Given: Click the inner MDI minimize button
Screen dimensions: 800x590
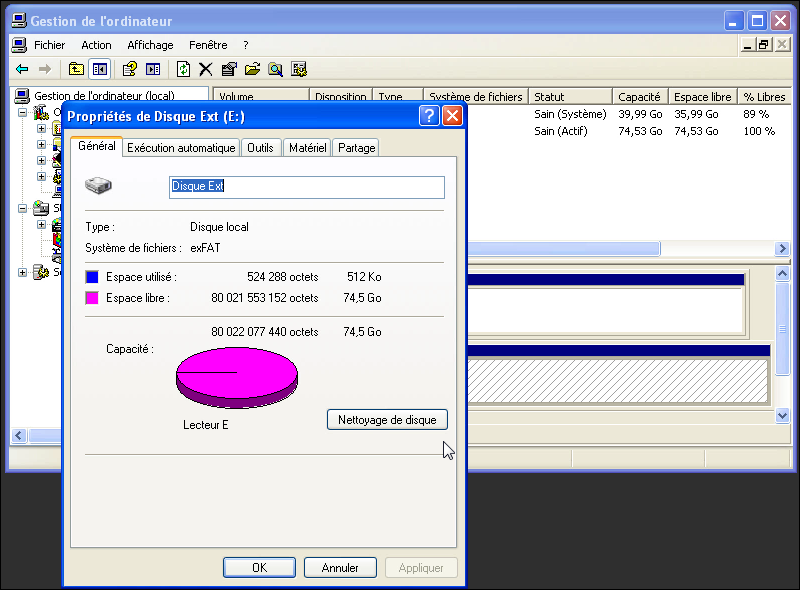Looking at the screenshot, I should pos(747,45).
